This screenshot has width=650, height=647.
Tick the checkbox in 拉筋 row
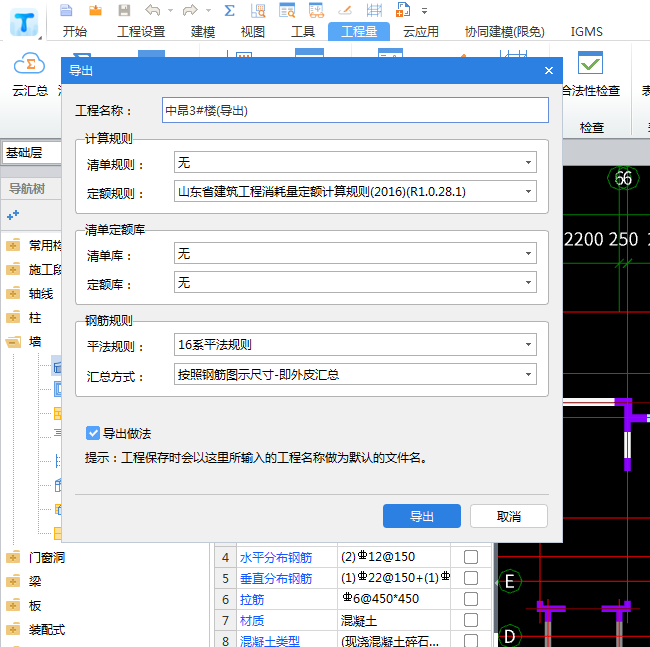pyautogui.click(x=471, y=599)
